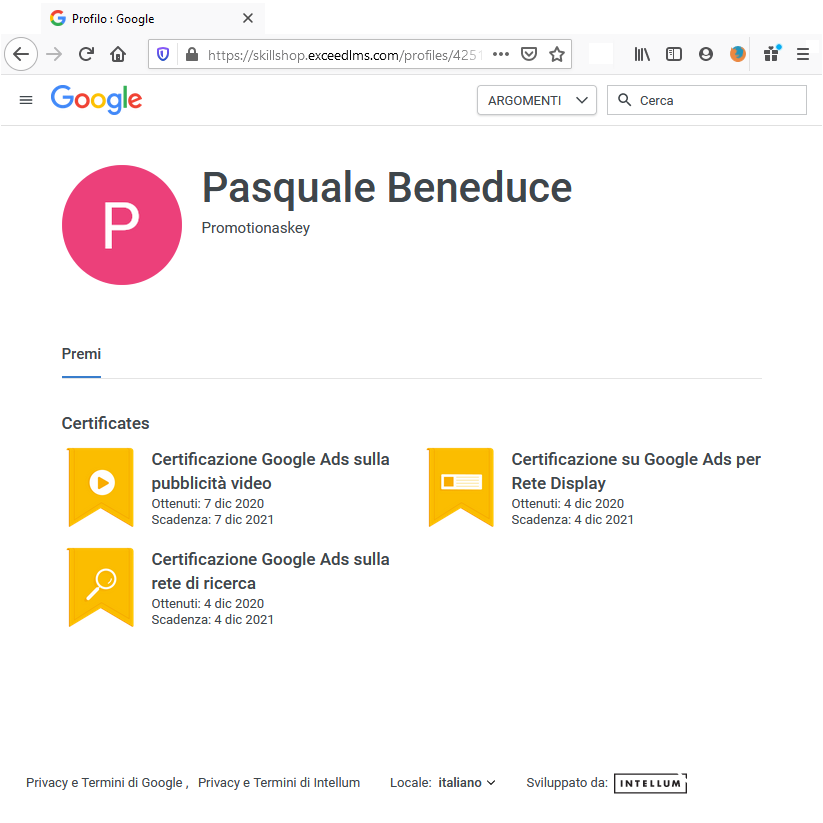Click the Sviluppato da: footer label
Viewport: 823px width, 823px height.
pyautogui.click(x=567, y=783)
